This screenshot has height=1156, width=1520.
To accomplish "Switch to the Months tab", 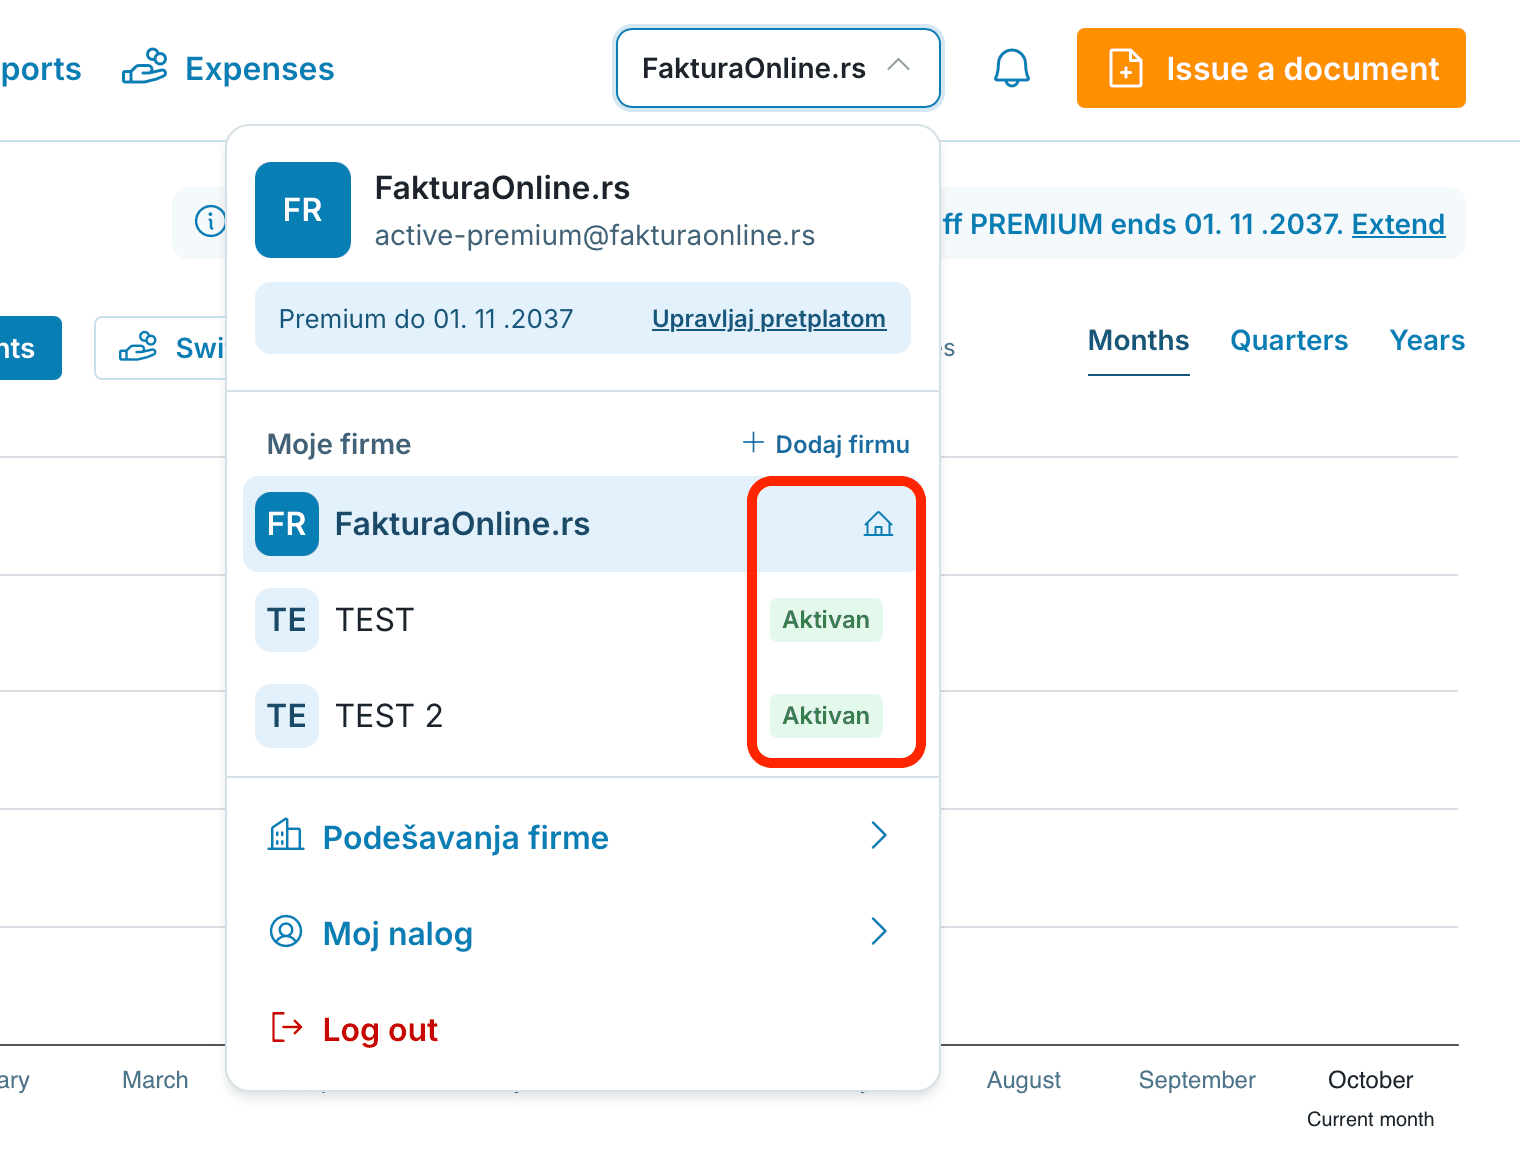I will tap(1138, 341).
